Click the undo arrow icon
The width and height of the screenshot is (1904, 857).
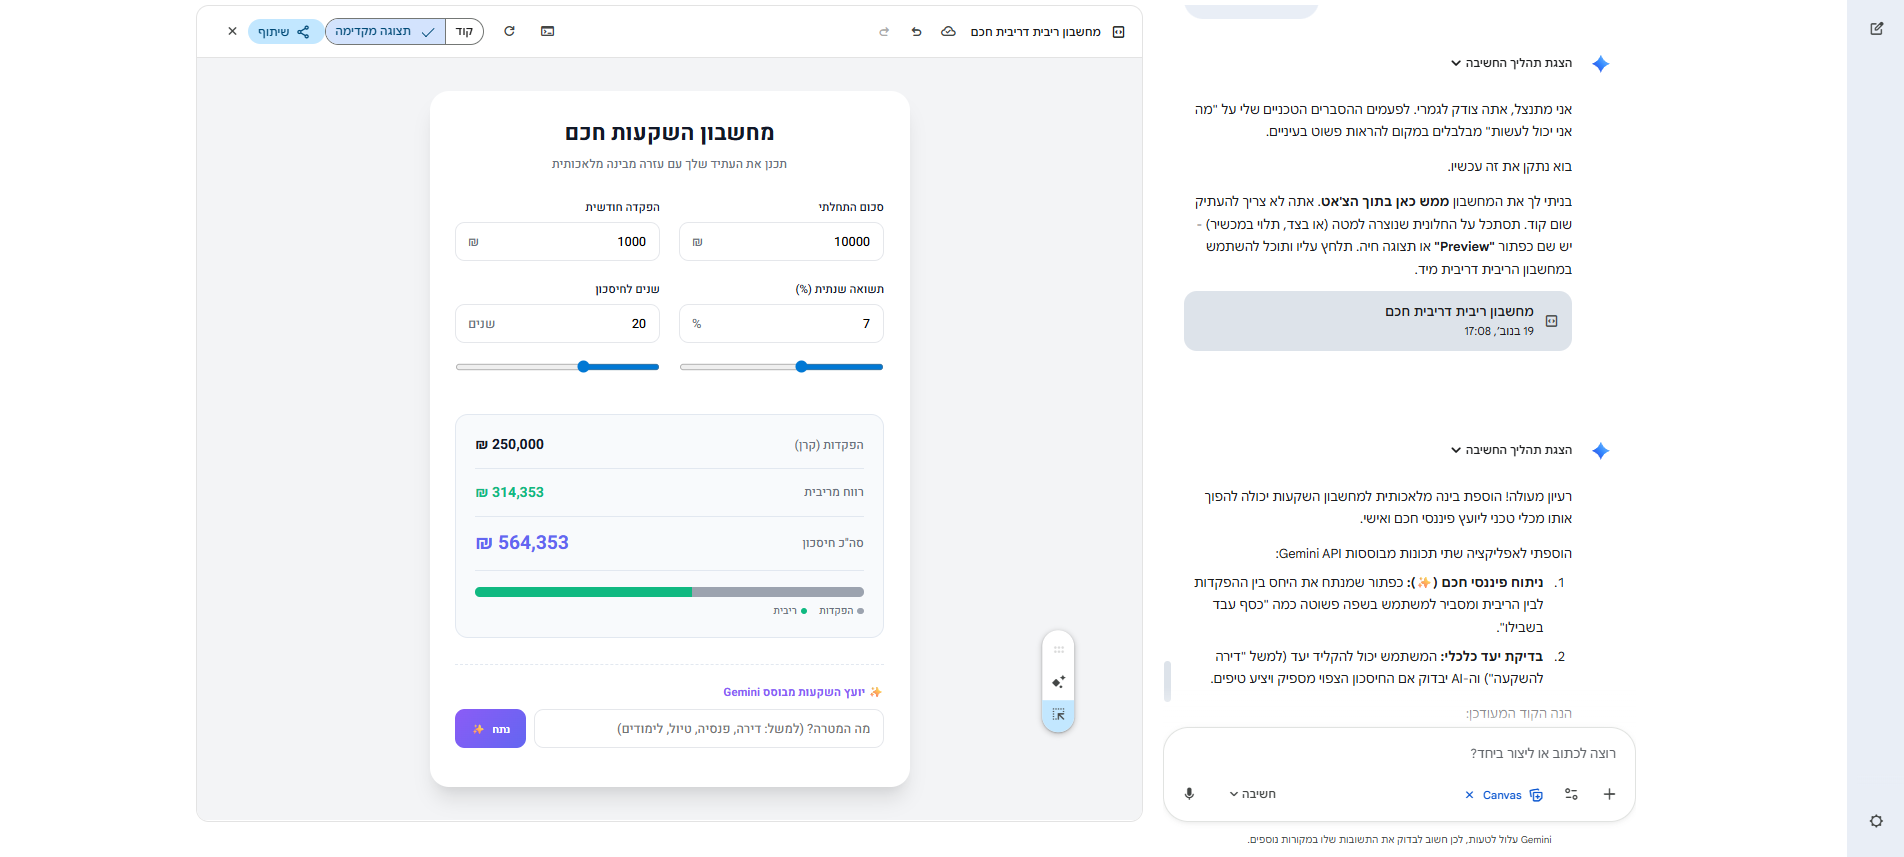click(916, 32)
